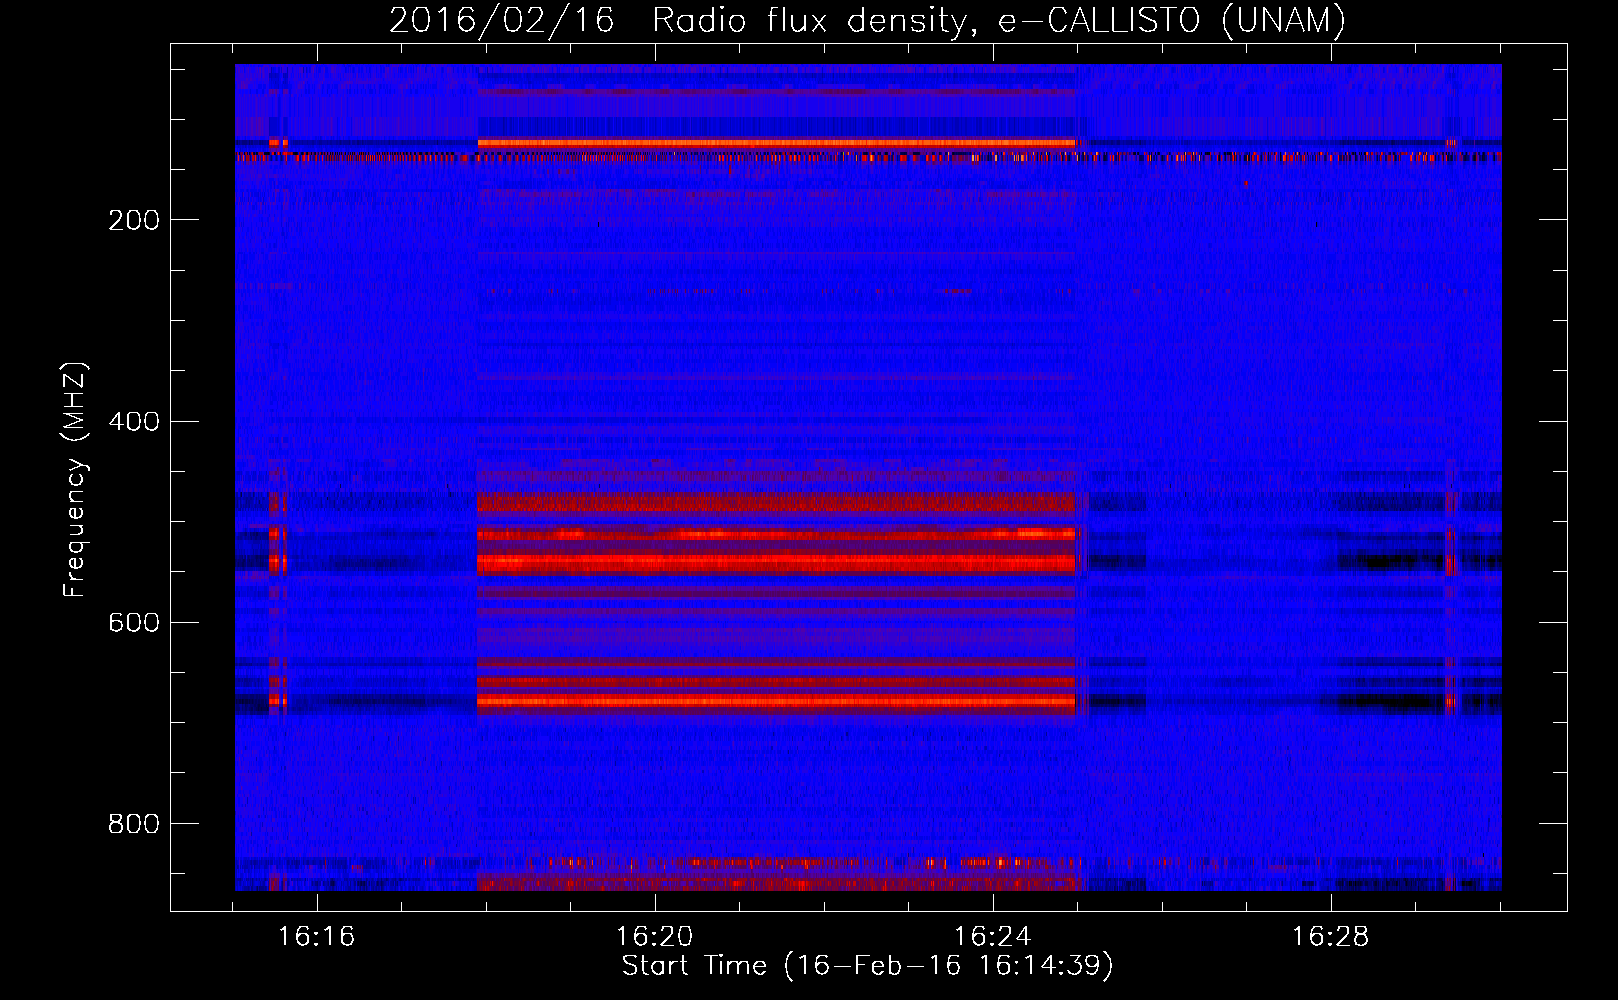Click the 800 frequency tick label
Image resolution: width=1618 pixels, height=1000 pixels.
(133, 824)
